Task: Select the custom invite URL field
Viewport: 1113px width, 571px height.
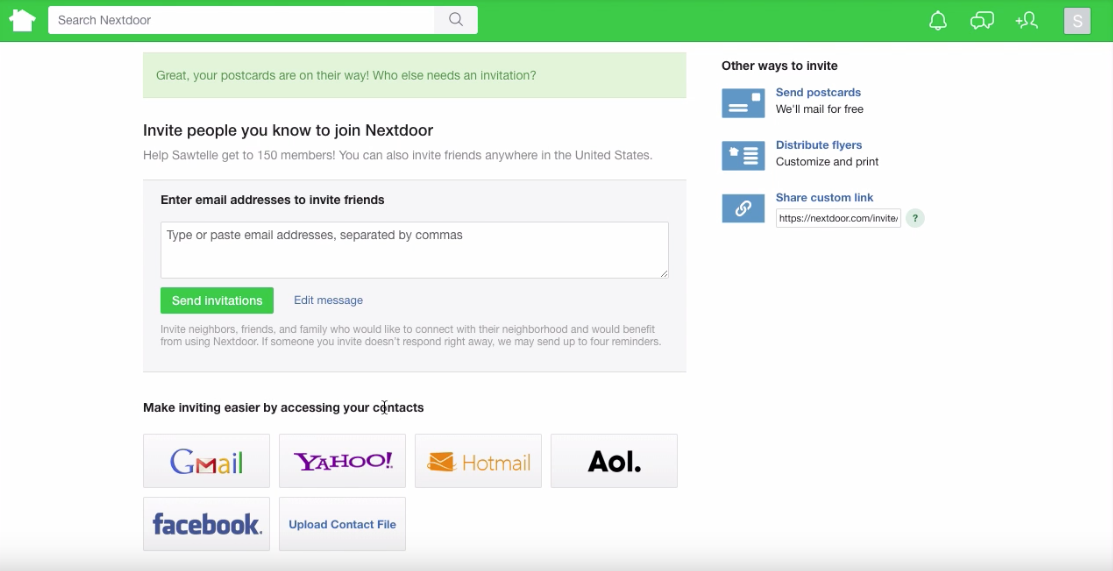Action: click(x=838, y=218)
